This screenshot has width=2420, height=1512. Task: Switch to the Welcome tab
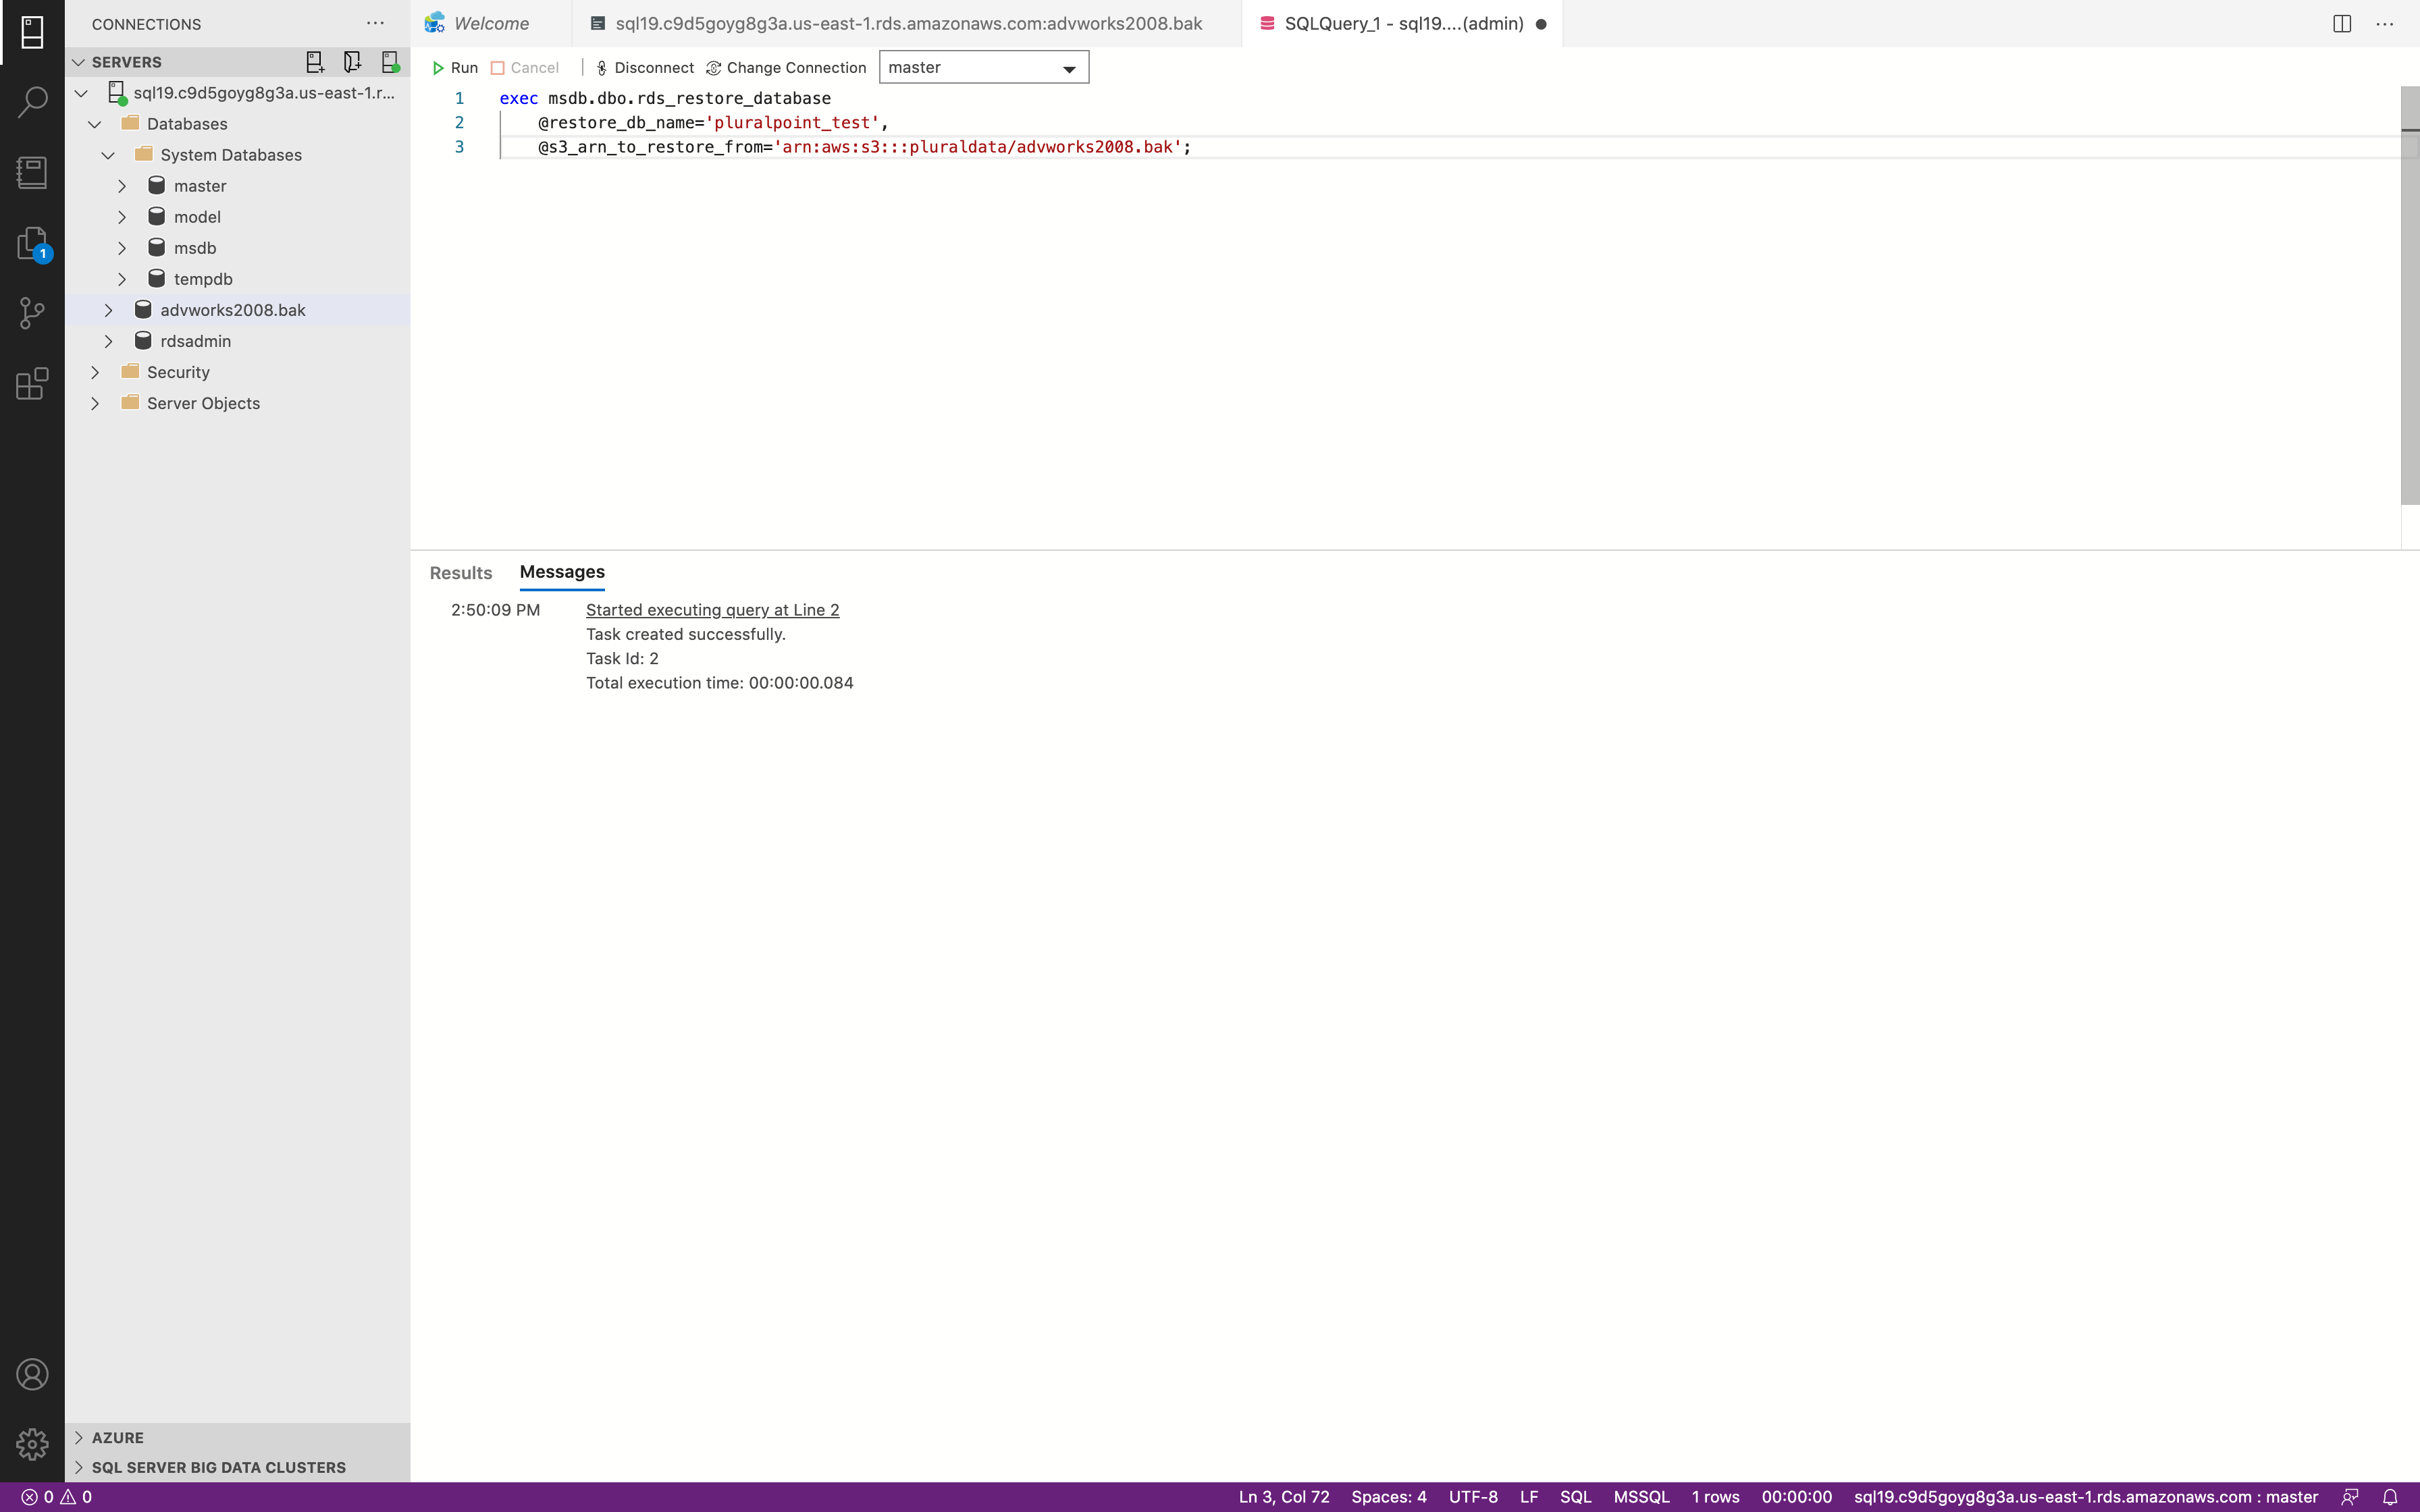490,23
